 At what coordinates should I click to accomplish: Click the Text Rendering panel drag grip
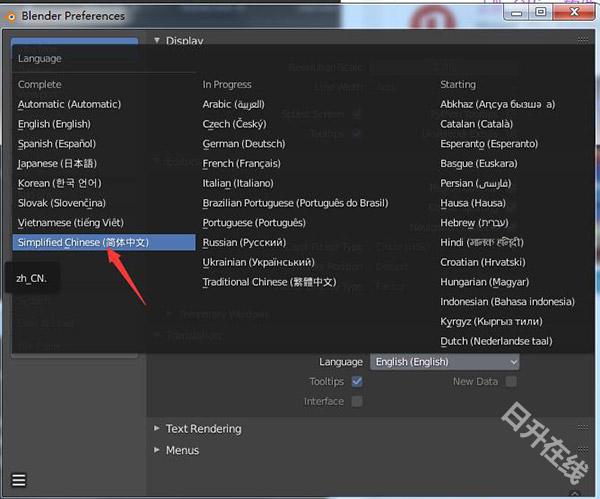pyautogui.click(x=583, y=427)
